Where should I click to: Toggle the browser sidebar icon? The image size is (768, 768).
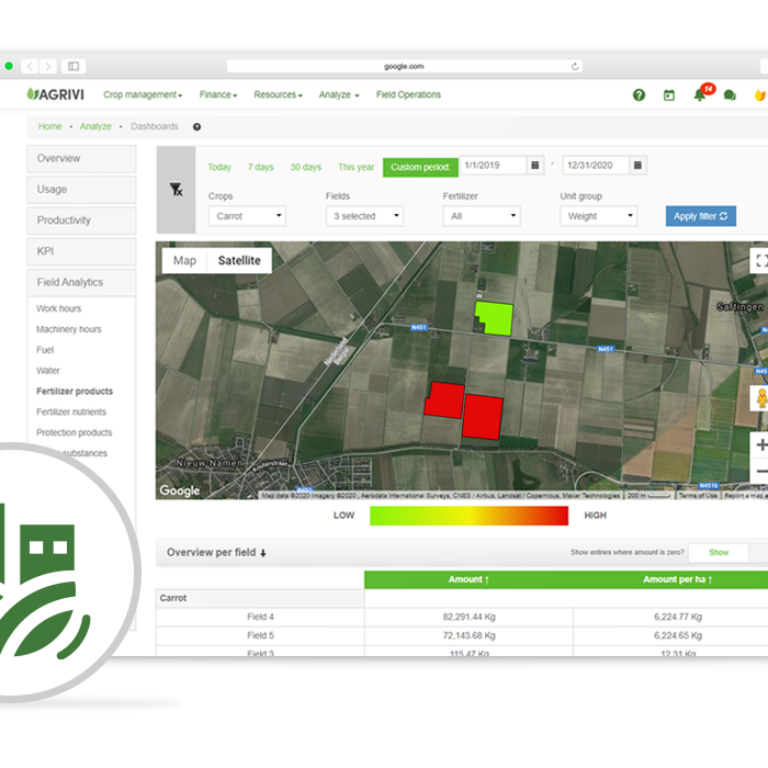click(x=73, y=66)
